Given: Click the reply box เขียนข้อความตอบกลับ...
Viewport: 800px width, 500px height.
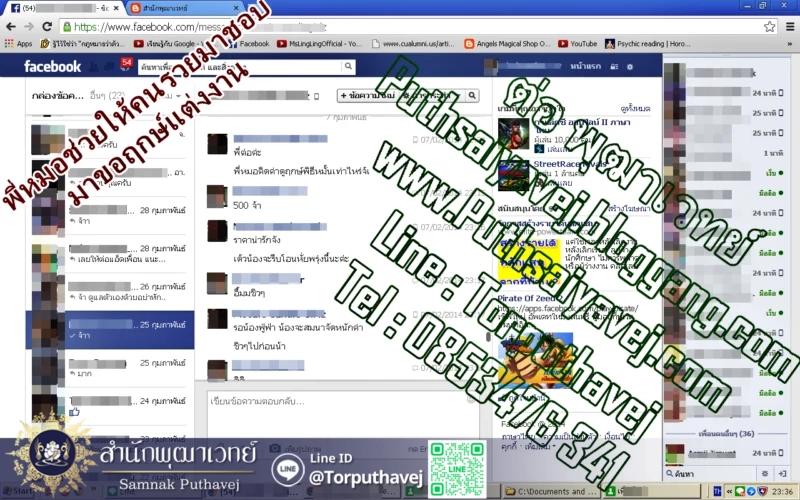Looking at the screenshot, I should [343, 413].
